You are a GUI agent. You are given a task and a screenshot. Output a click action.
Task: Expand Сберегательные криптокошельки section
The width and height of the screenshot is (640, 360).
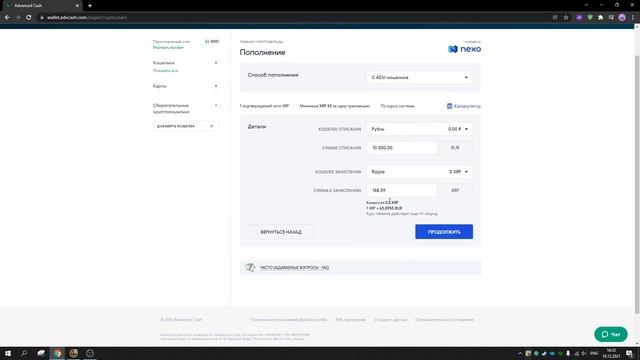point(216,106)
